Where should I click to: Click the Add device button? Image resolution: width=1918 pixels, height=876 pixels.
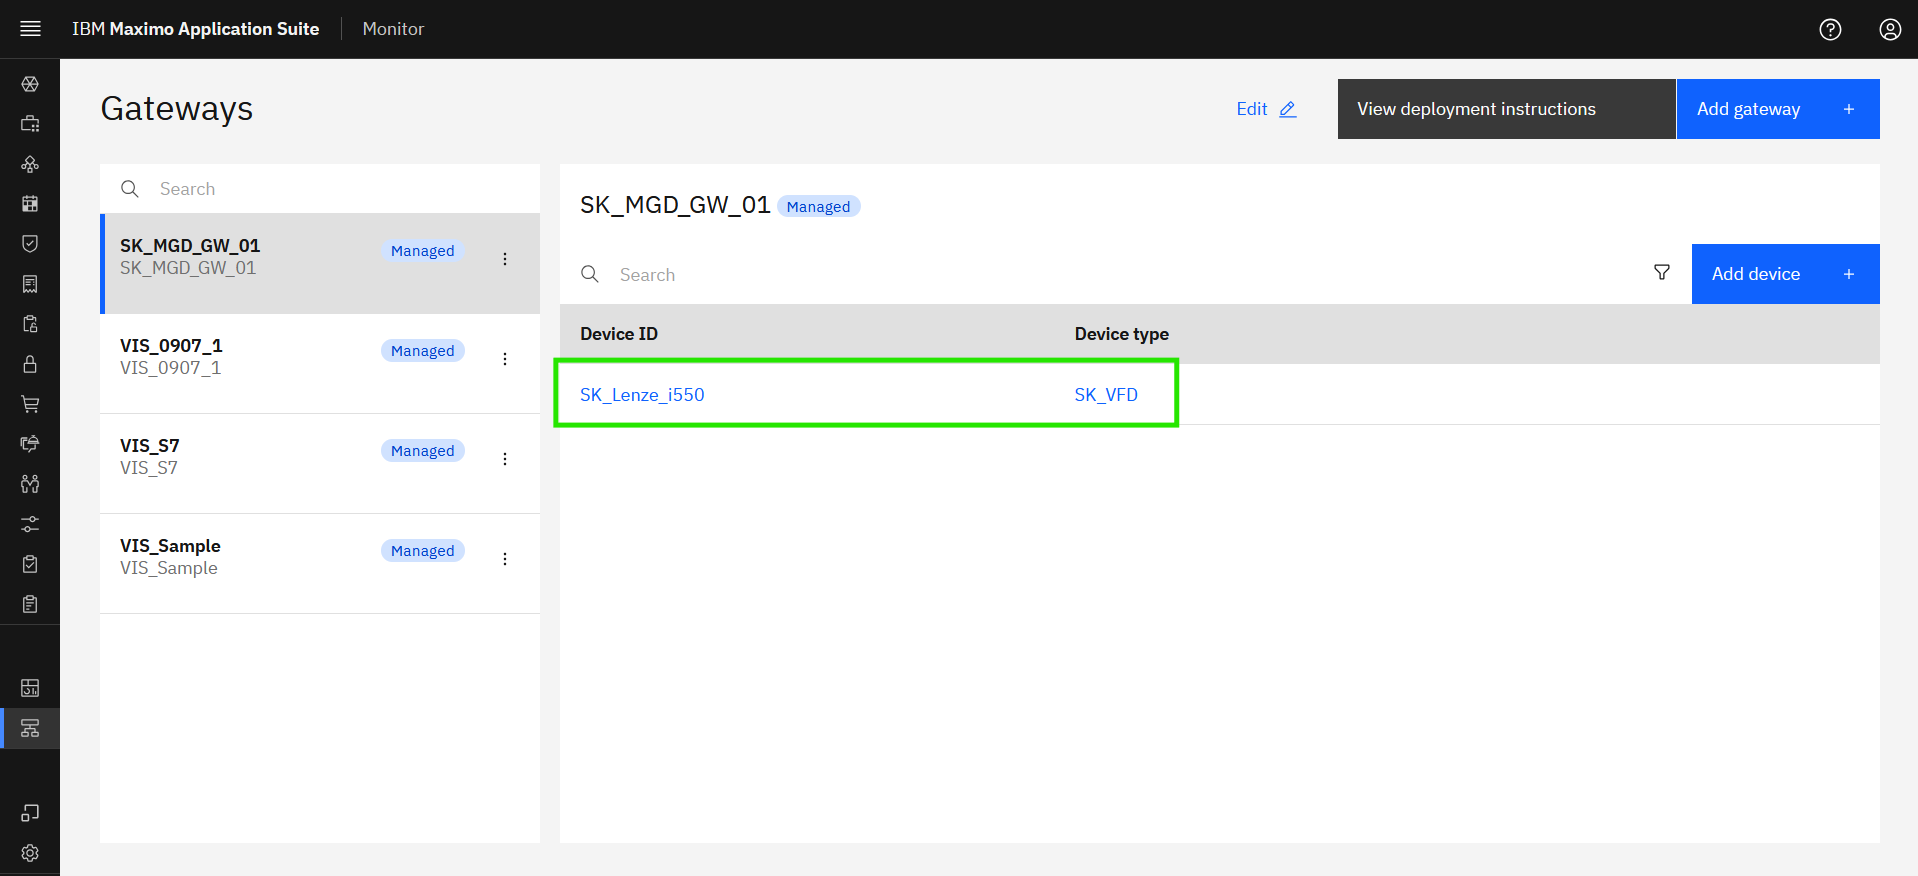1786,274
